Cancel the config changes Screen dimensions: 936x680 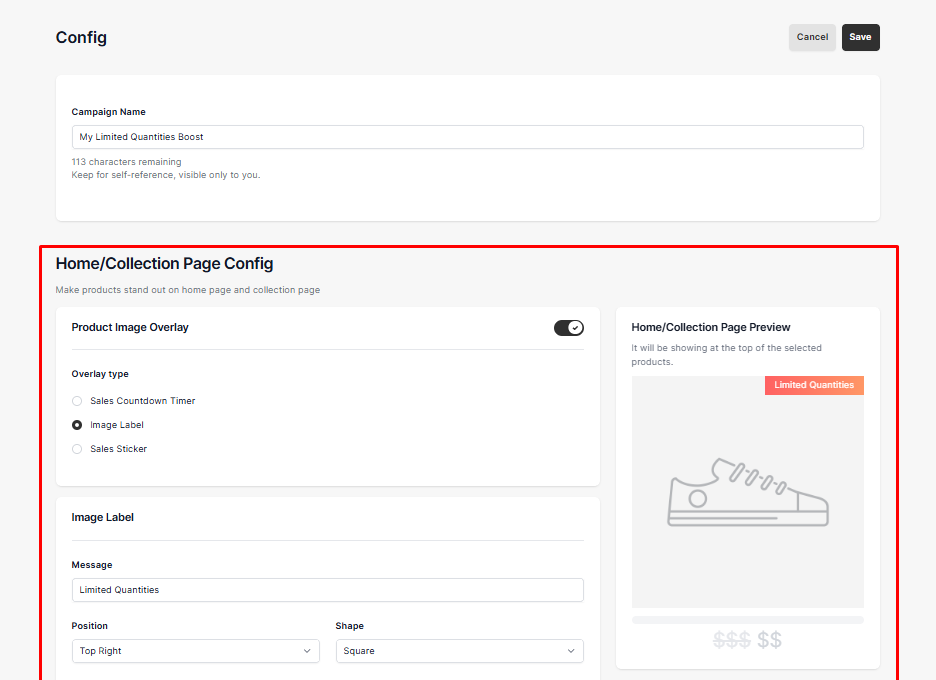click(x=812, y=37)
